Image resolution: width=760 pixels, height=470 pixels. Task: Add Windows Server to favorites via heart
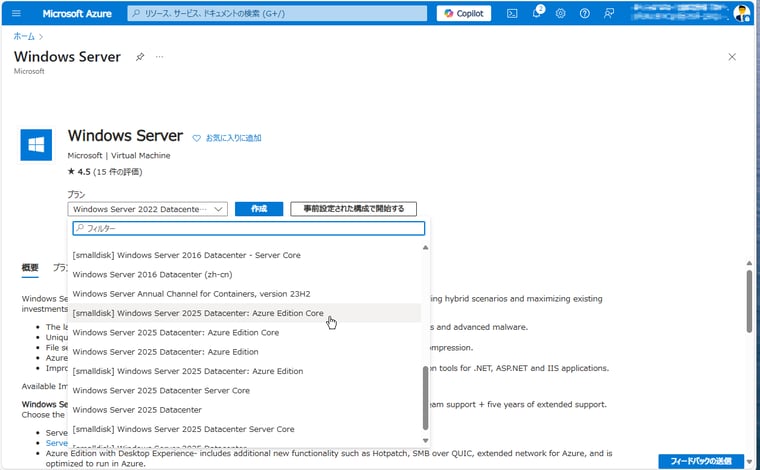pos(196,138)
